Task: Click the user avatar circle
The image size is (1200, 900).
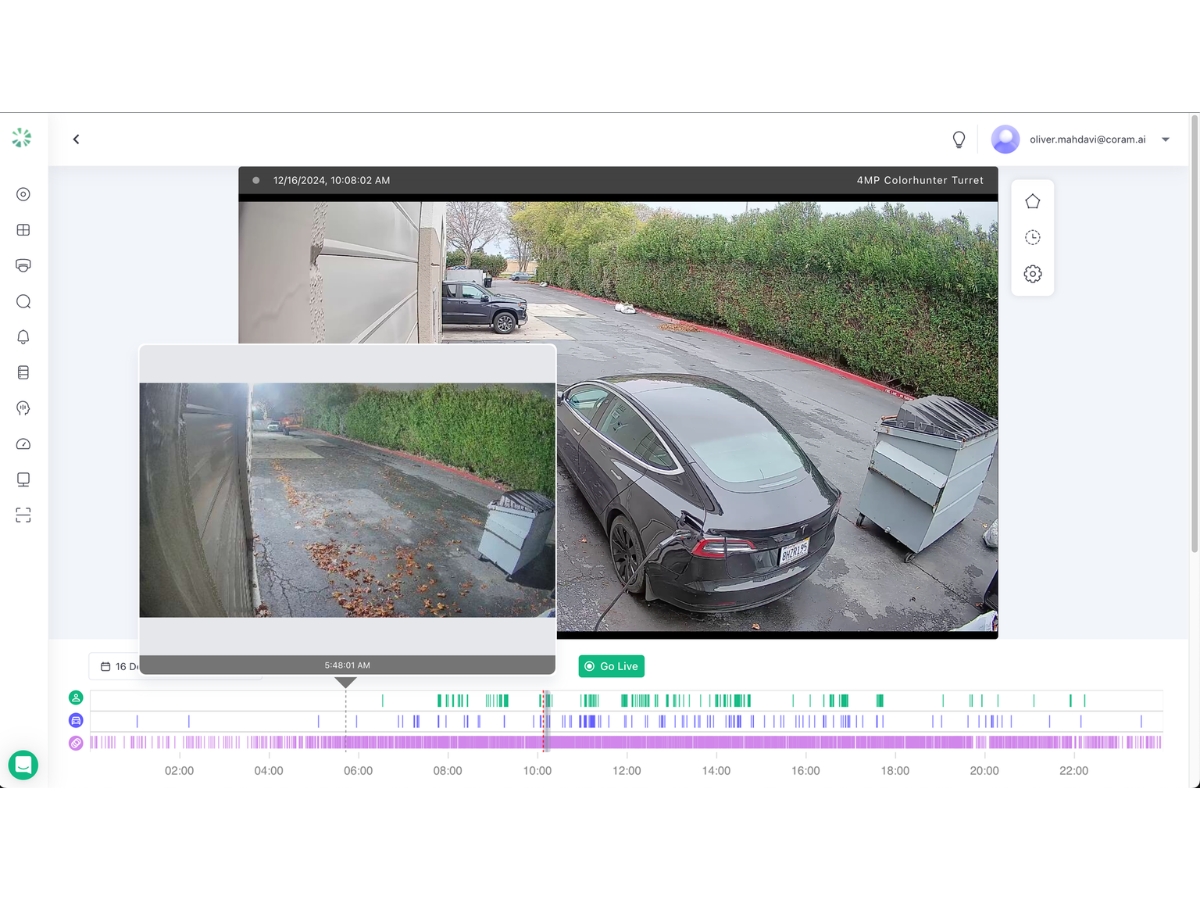Action: click(x=1005, y=139)
